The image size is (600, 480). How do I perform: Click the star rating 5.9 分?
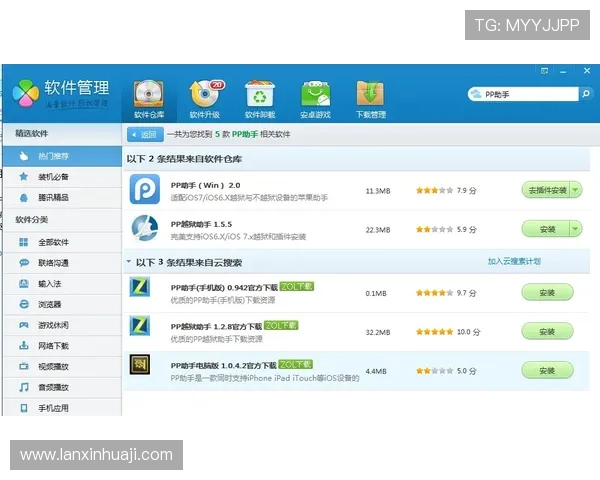tap(446, 229)
